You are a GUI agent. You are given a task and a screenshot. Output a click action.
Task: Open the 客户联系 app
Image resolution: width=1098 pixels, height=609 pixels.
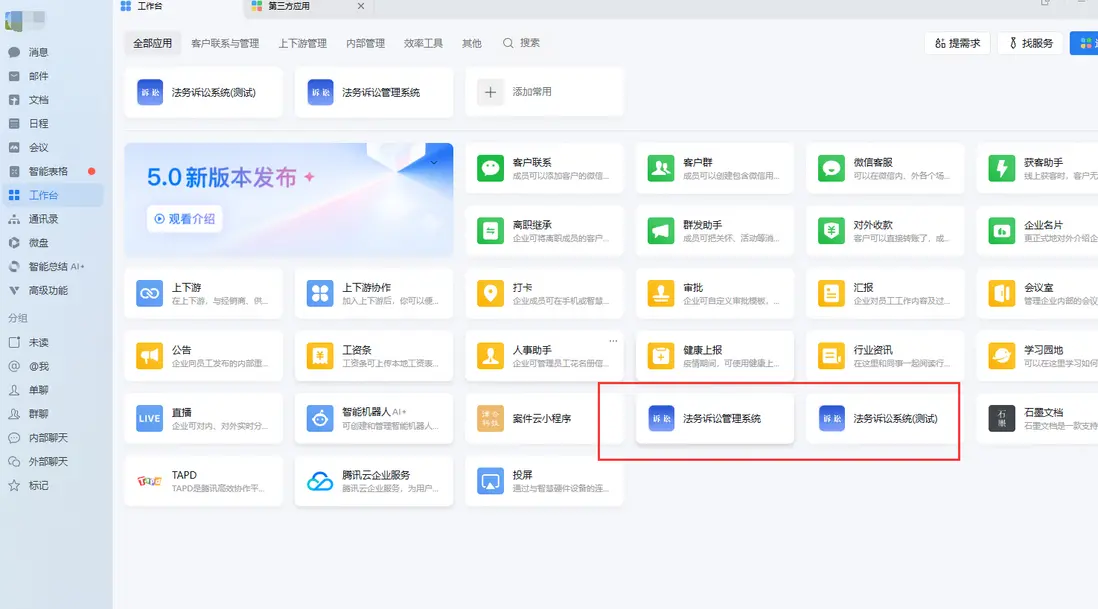[544, 169]
